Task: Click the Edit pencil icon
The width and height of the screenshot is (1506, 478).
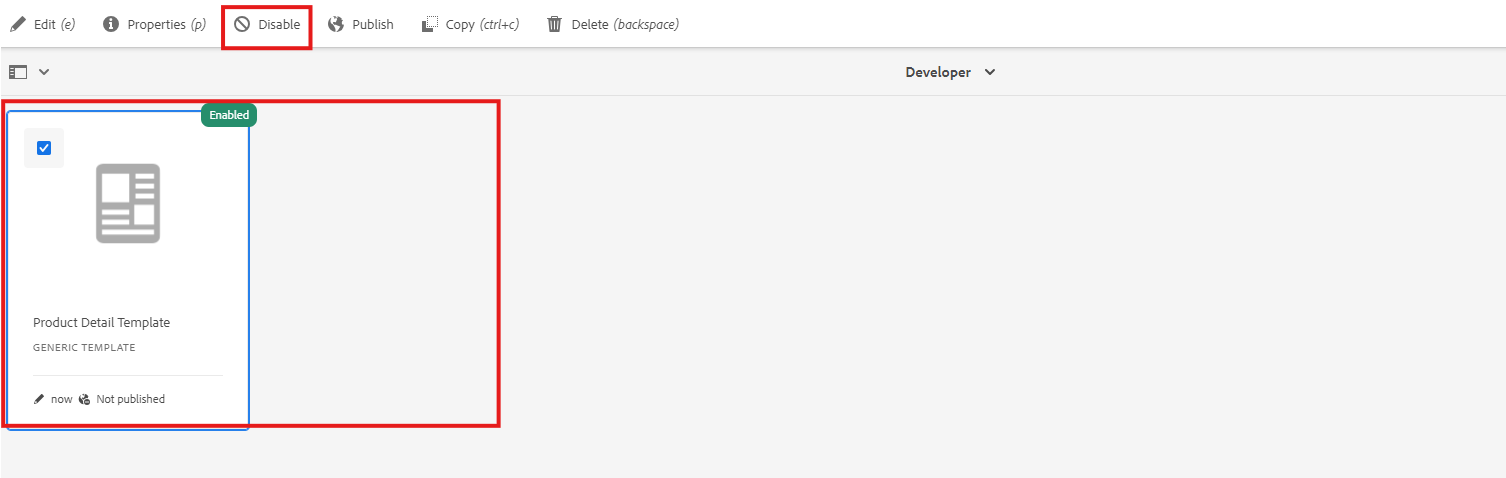Action: 18,24
